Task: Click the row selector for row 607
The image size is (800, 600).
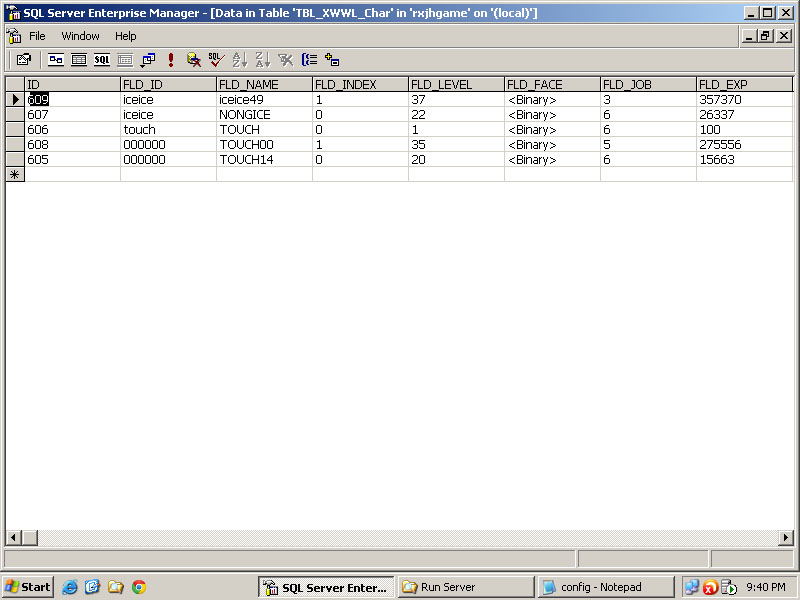Action: point(15,114)
